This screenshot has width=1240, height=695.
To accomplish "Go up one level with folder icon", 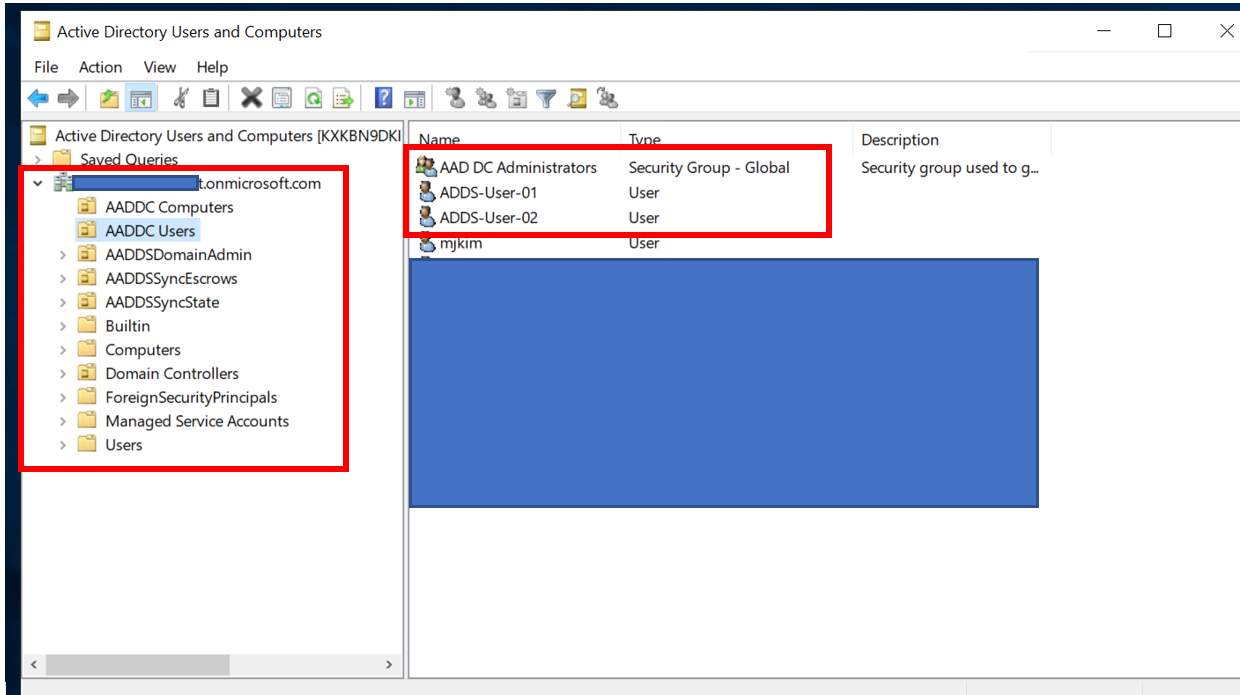I will pyautogui.click(x=109, y=98).
